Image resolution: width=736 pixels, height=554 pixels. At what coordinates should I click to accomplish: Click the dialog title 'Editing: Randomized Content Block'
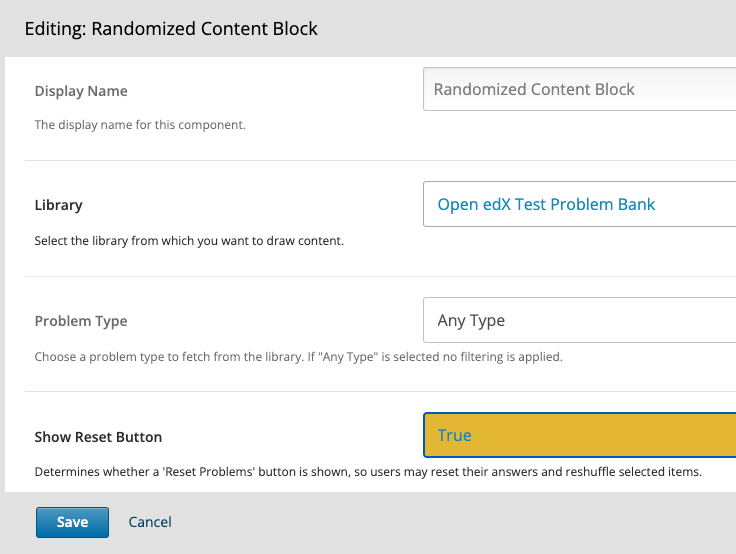171,29
